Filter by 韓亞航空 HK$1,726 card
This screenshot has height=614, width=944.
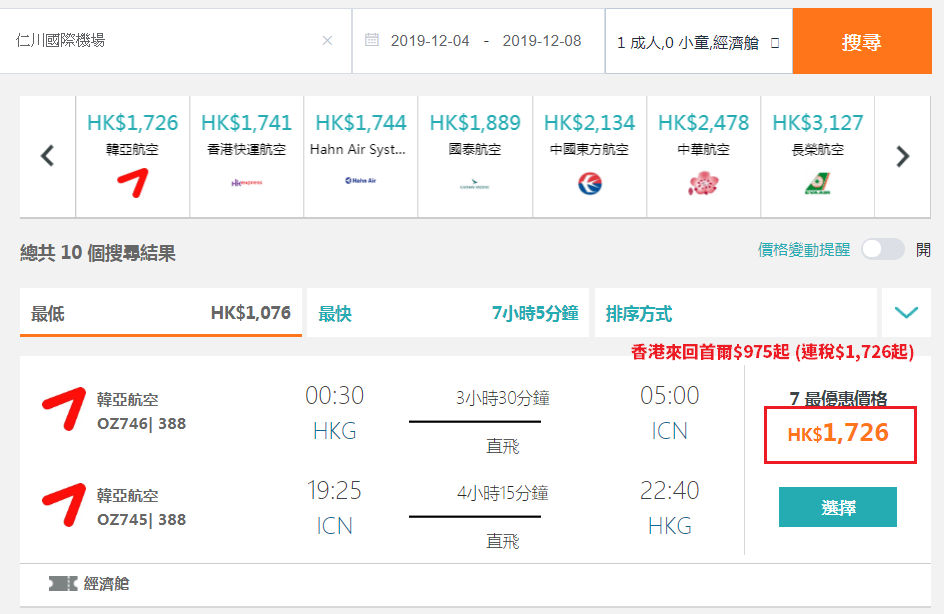(x=132, y=156)
